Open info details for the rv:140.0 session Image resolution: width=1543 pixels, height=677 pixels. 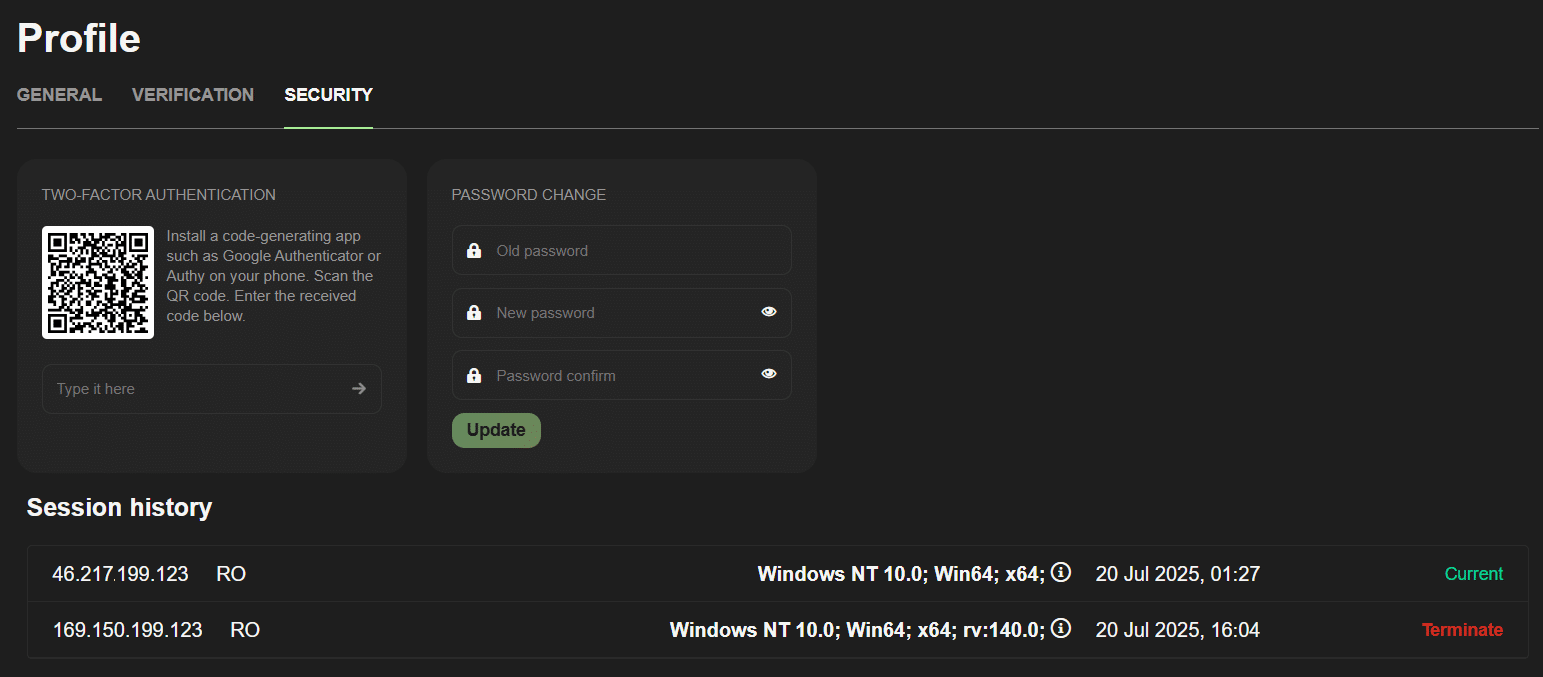(1060, 628)
